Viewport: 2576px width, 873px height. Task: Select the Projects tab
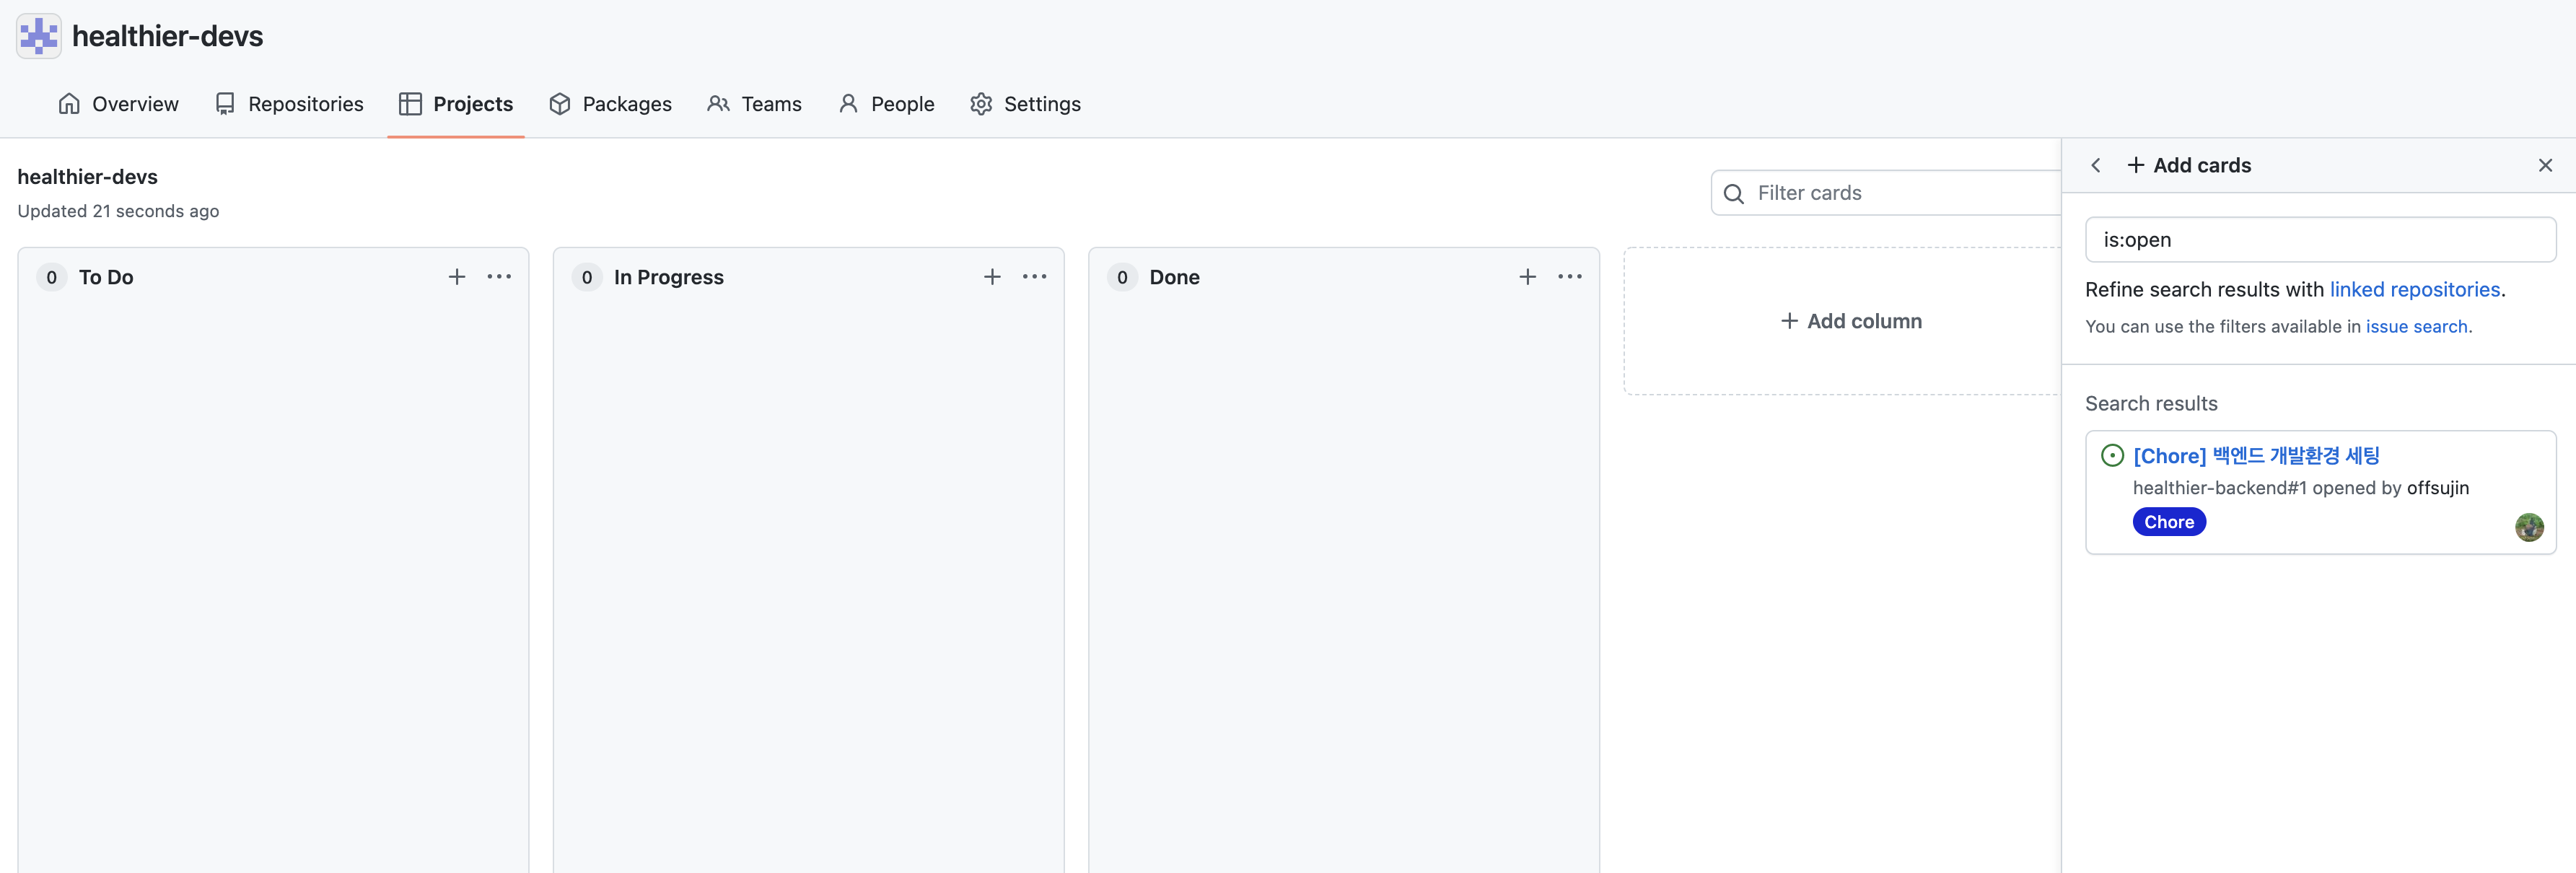coord(456,104)
